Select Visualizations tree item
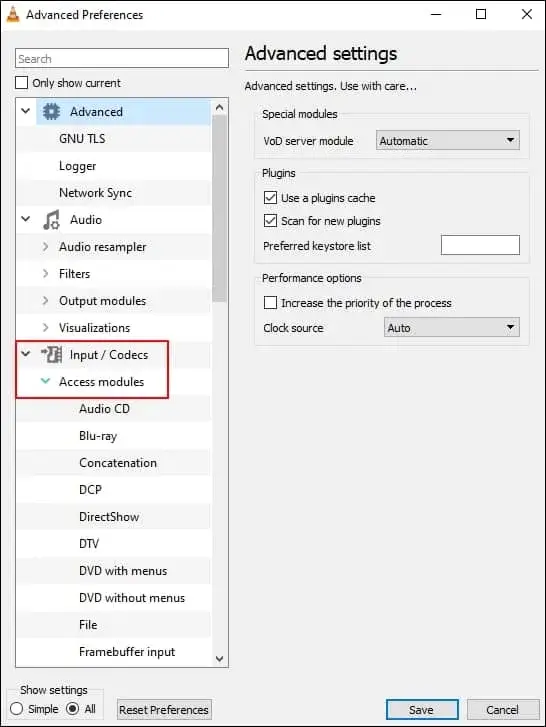Screen dimensions: 546x727 click(95, 327)
